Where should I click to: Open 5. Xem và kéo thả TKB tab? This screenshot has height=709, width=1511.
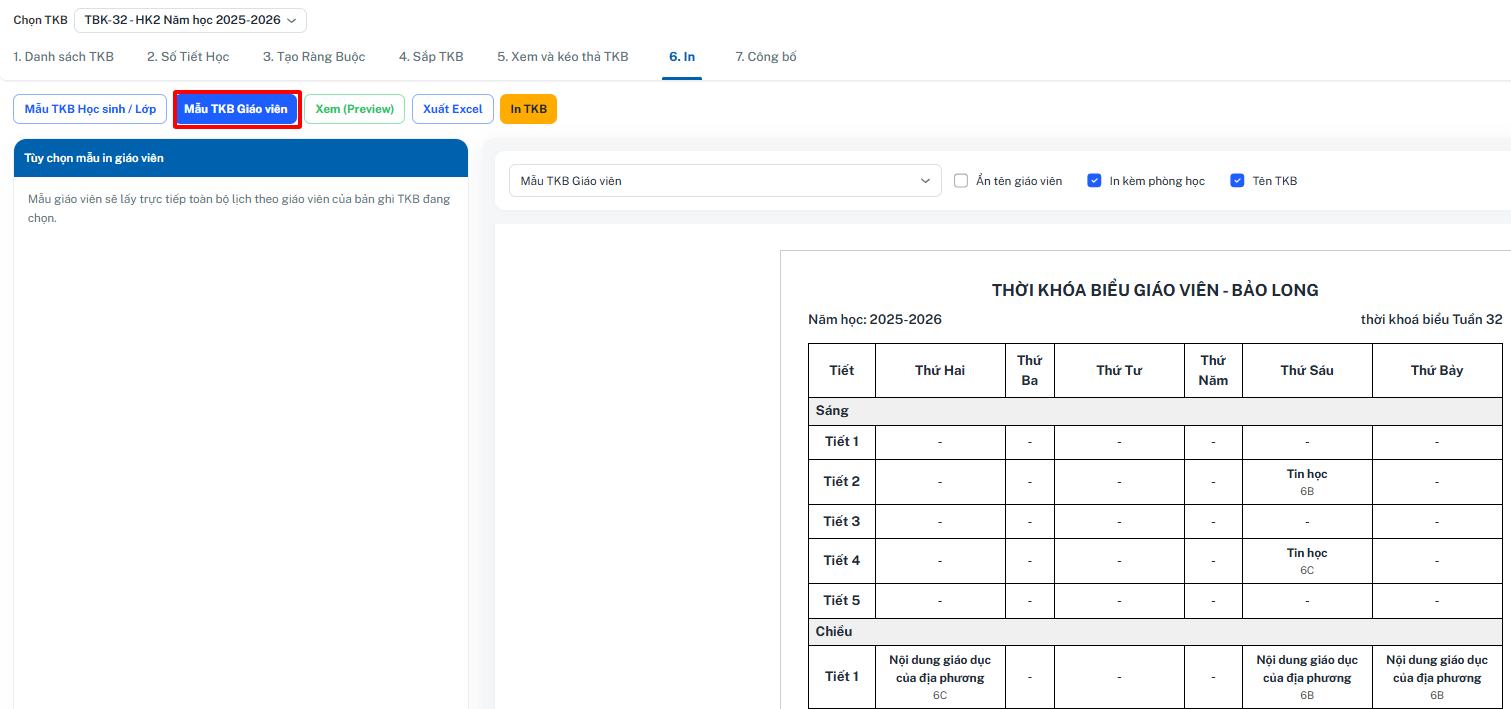(563, 57)
